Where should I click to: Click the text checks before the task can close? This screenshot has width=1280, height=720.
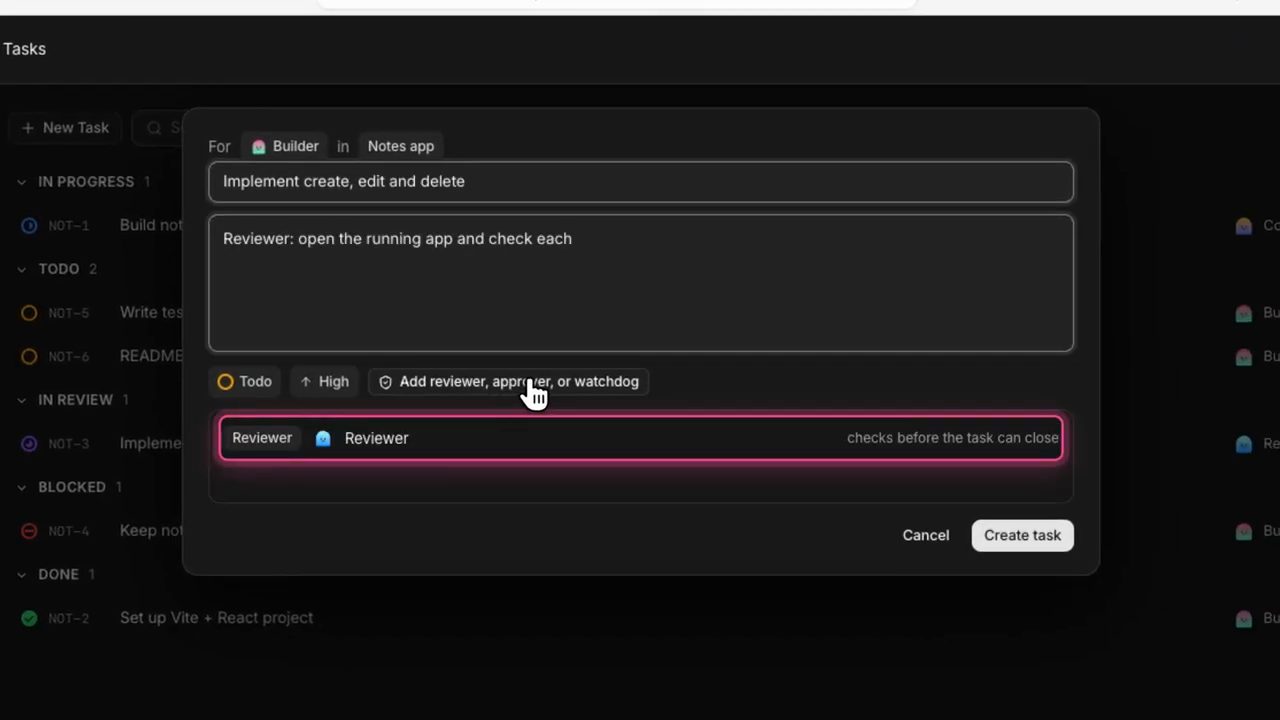point(953,438)
